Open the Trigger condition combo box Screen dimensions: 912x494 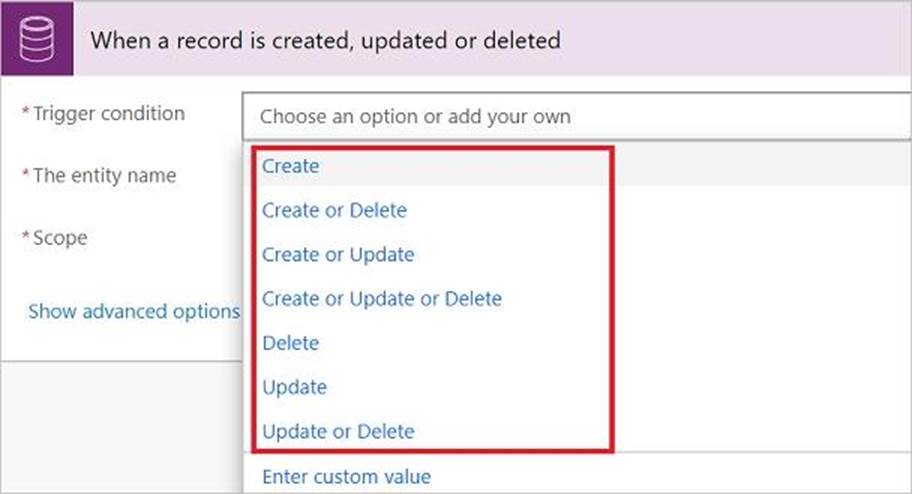574,116
